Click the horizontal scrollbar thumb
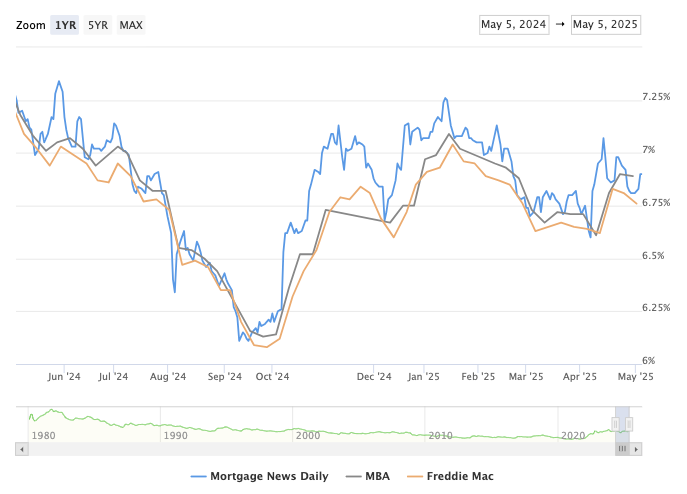Viewport: 687px width, 494px height. tap(622, 449)
